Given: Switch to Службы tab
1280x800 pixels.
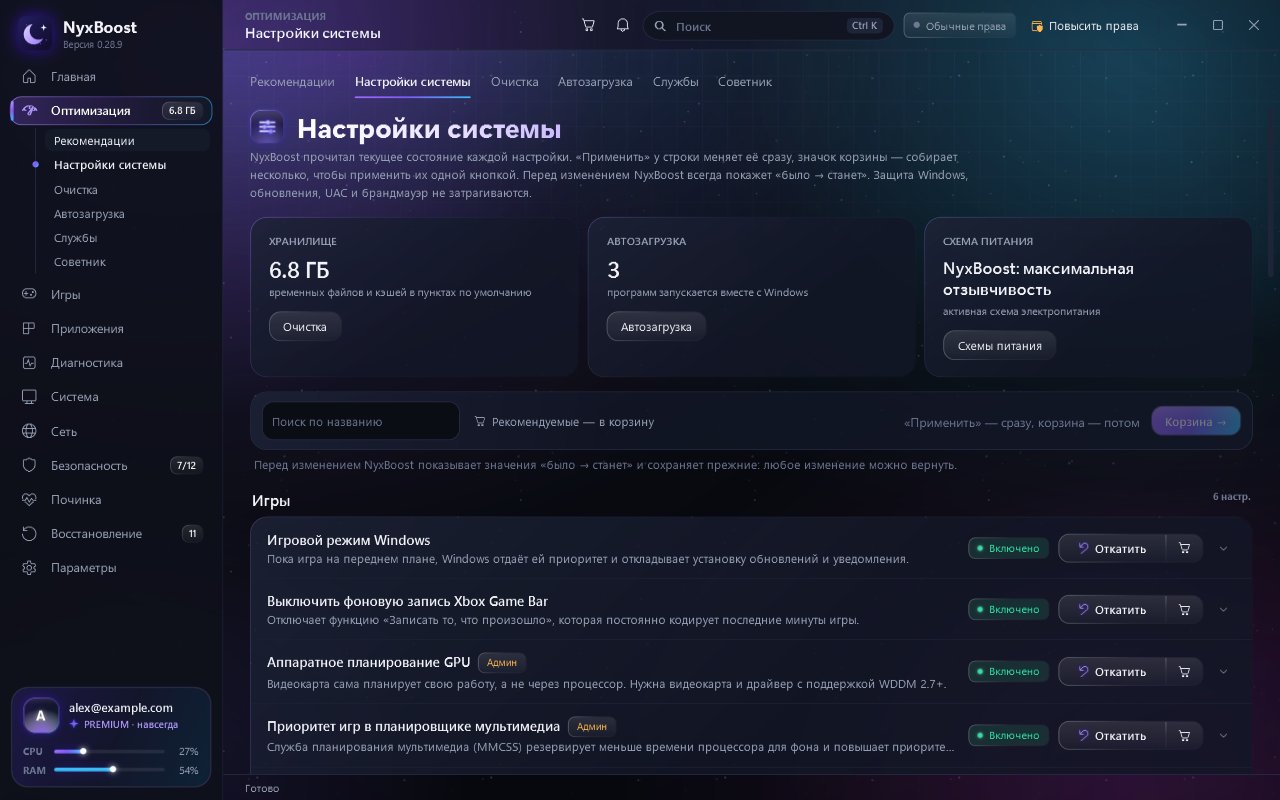Looking at the screenshot, I should (x=676, y=82).
